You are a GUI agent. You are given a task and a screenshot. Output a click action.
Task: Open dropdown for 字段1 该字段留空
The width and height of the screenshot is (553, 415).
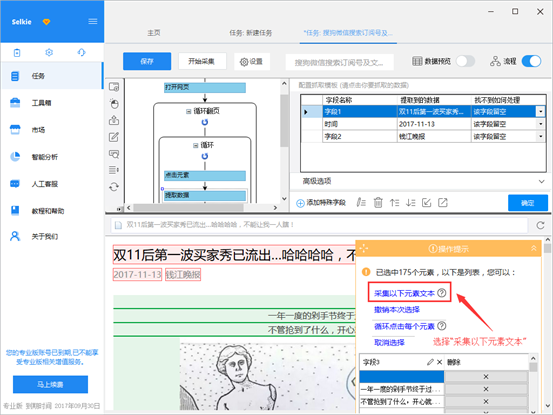[x=540, y=112]
